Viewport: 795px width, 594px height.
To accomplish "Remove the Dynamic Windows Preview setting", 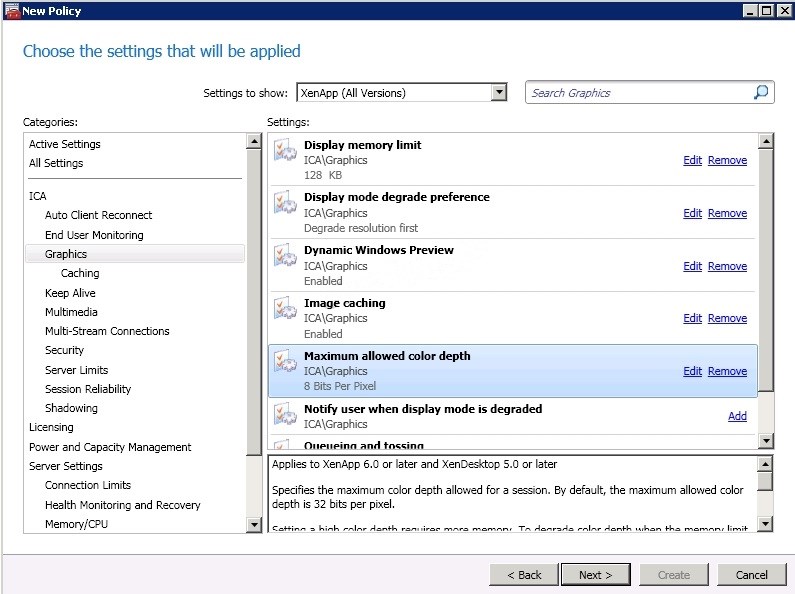I will pos(727,266).
